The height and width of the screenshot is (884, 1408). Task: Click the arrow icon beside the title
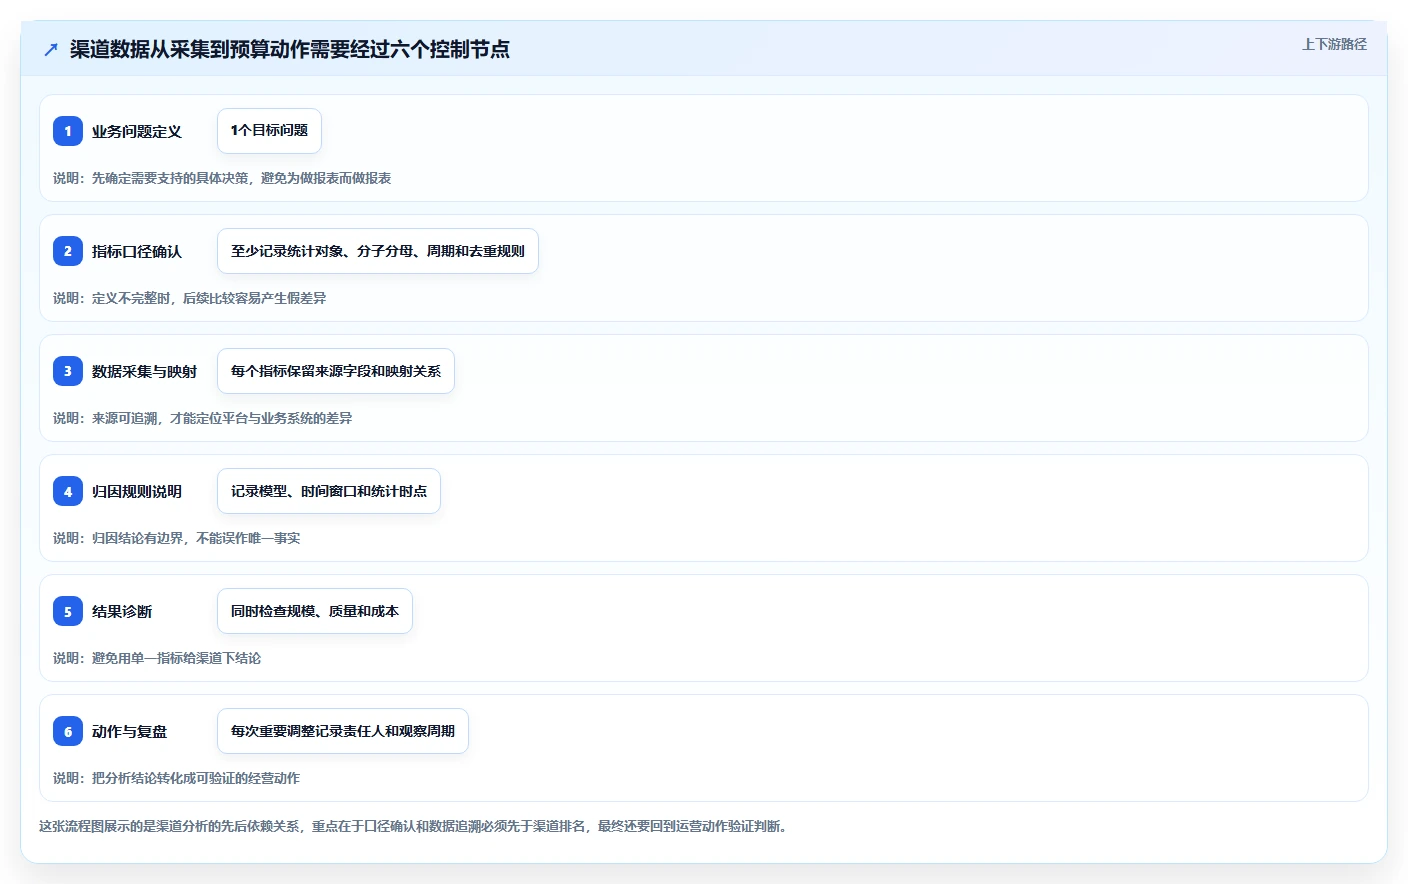point(51,49)
